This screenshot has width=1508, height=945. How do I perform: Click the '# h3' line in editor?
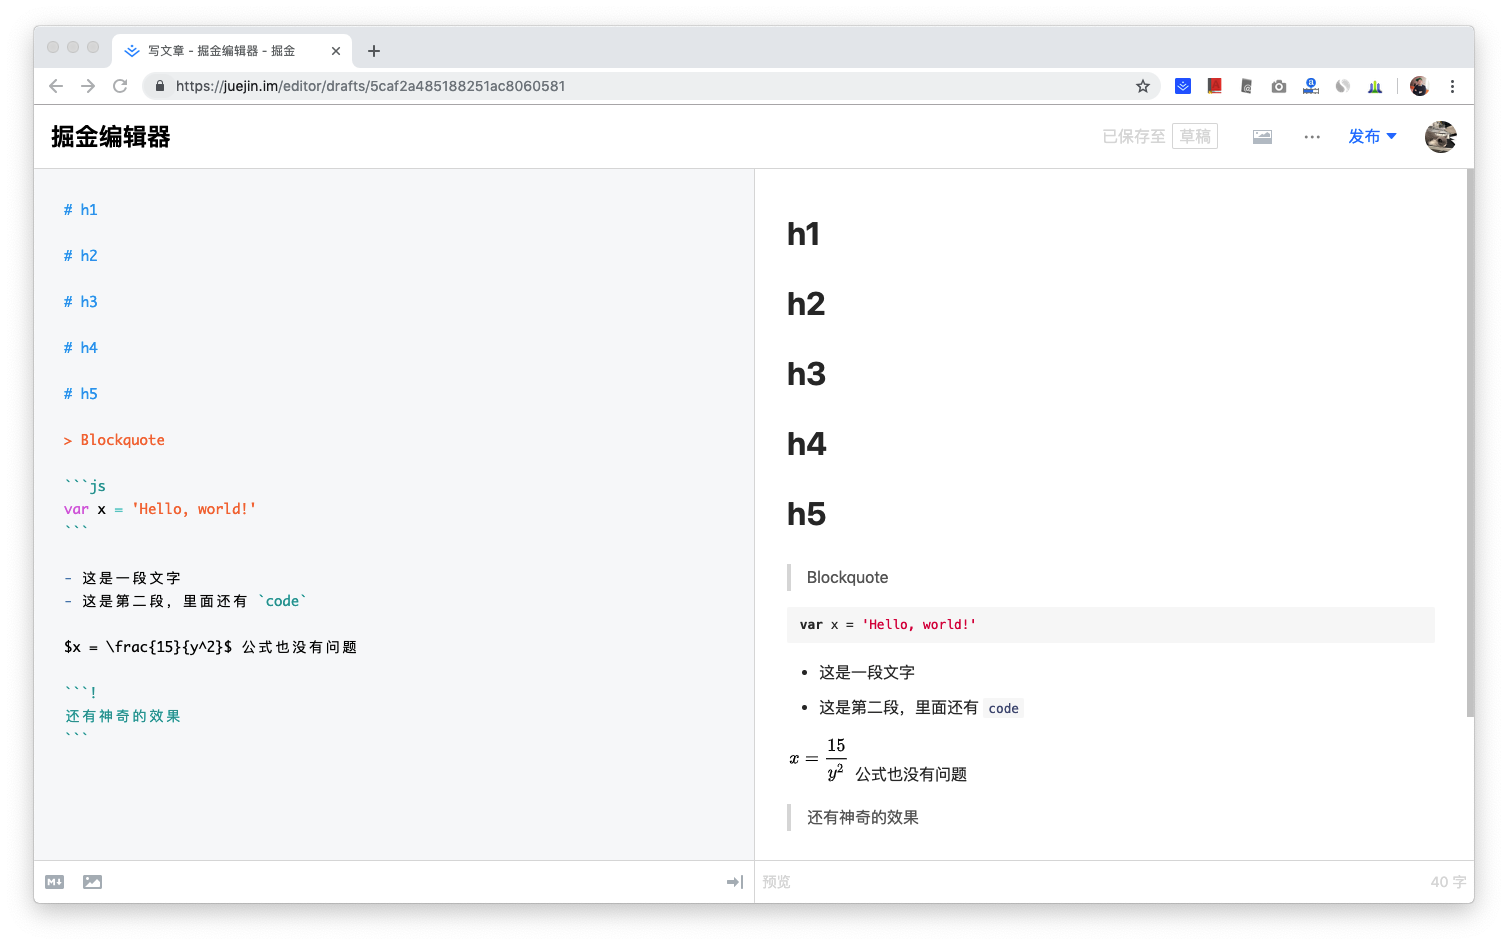[x=81, y=302]
